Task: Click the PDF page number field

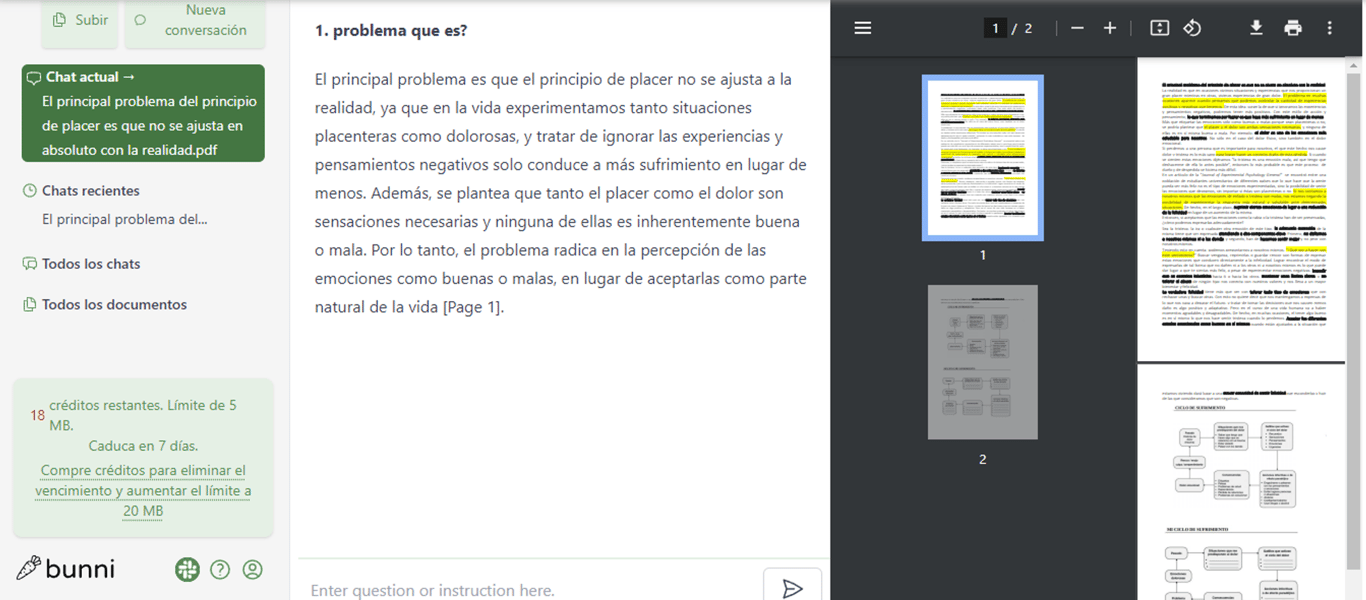Action: [x=995, y=28]
